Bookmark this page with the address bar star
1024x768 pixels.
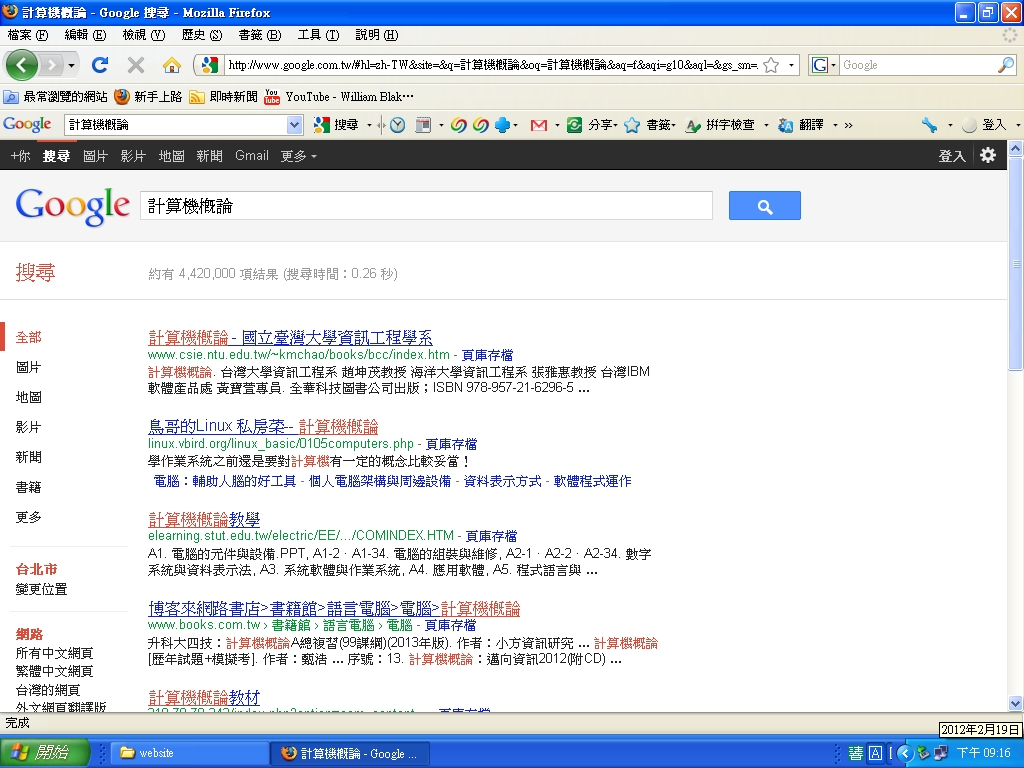point(771,65)
